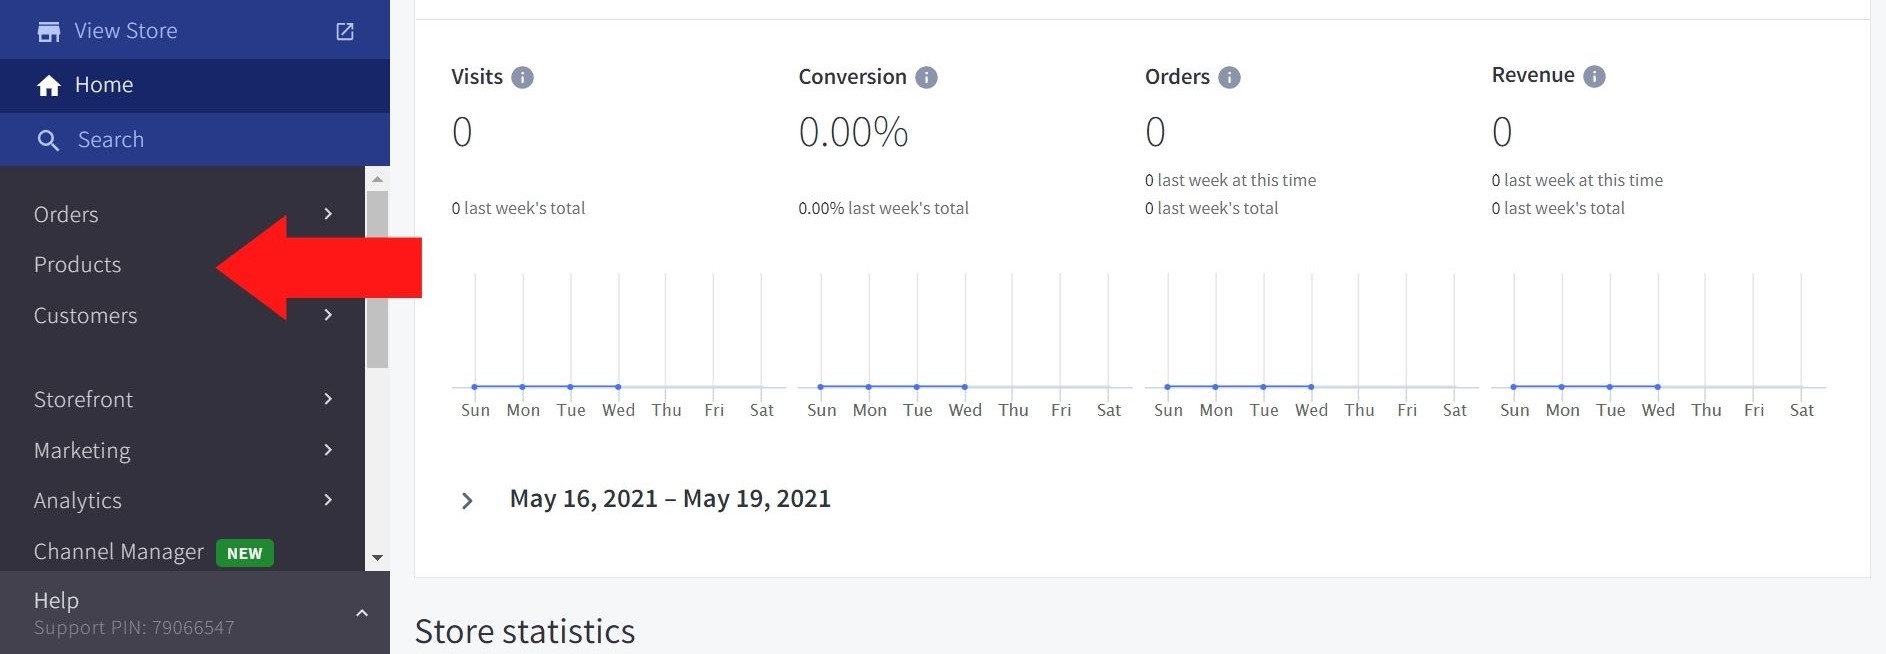Open the Analytics sidebar menu

(x=78, y=501)
